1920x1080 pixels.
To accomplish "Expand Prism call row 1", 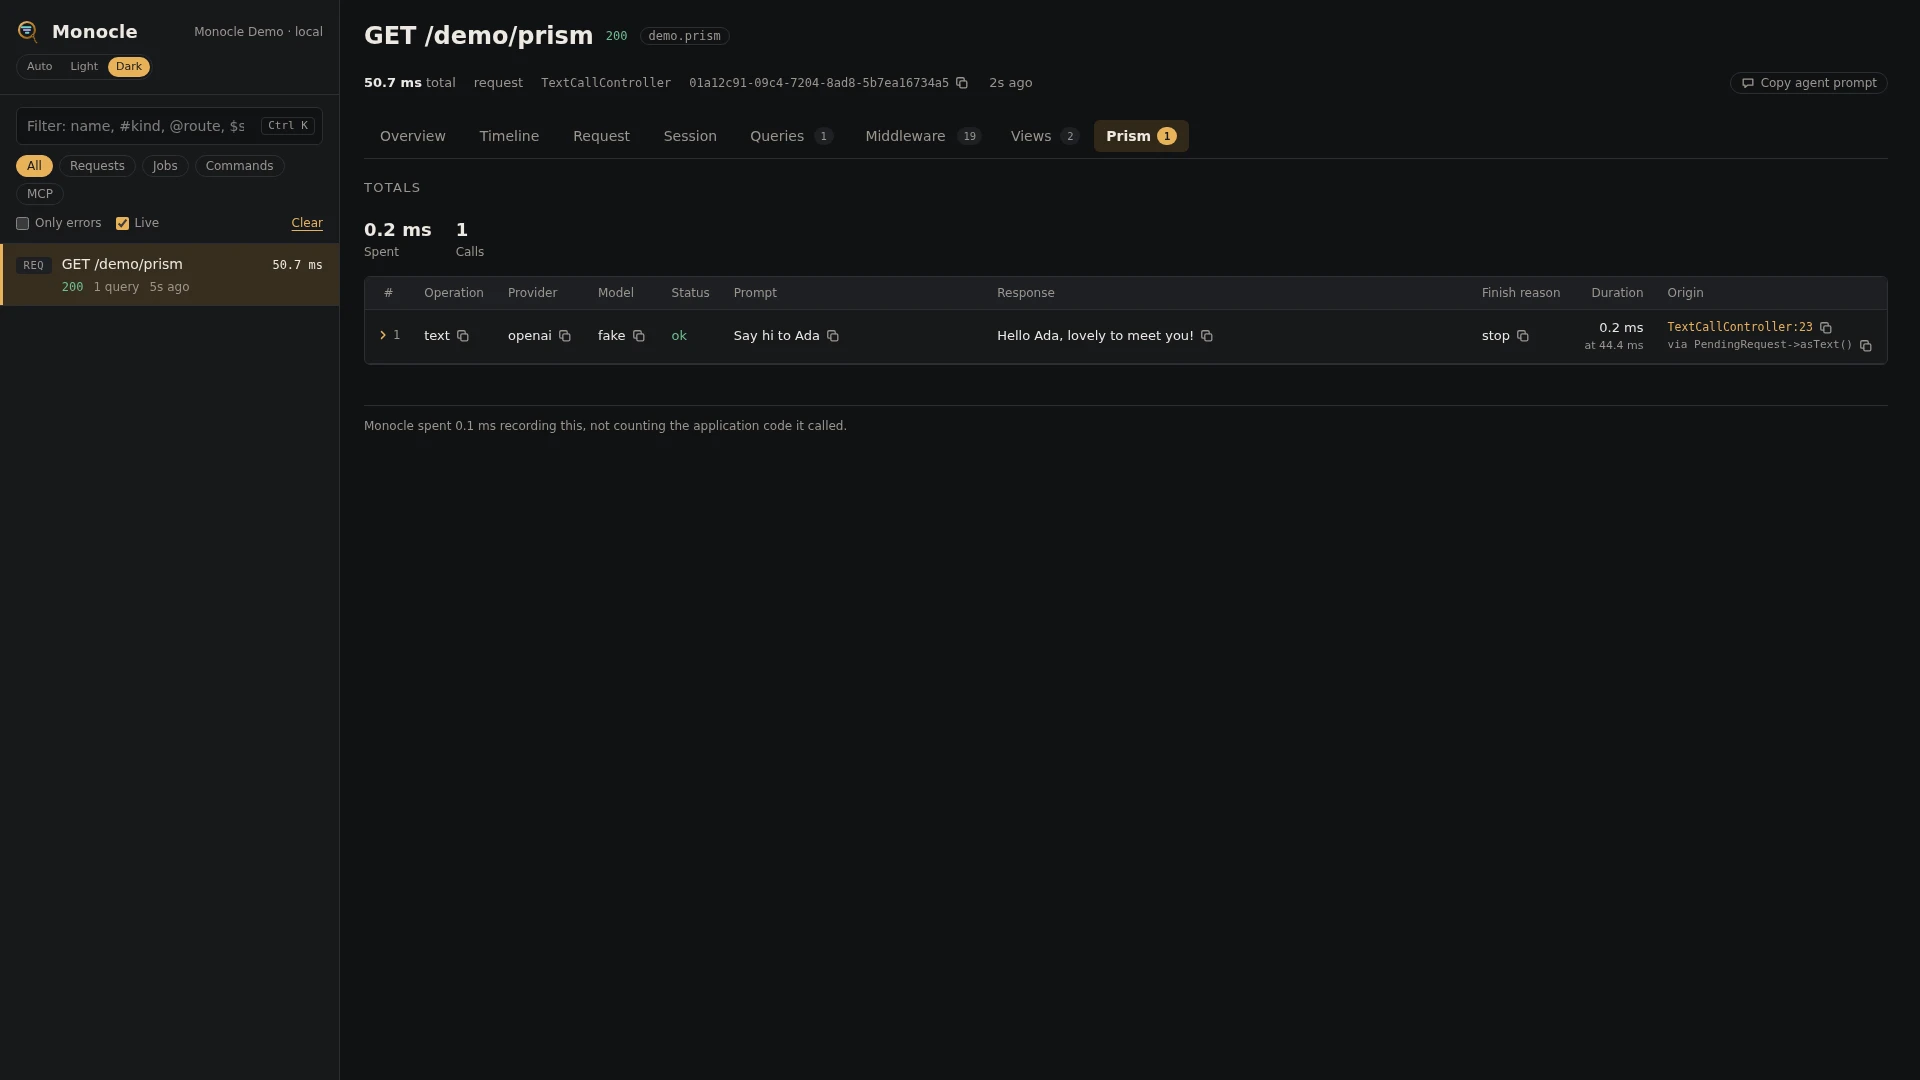I will 383,336.
